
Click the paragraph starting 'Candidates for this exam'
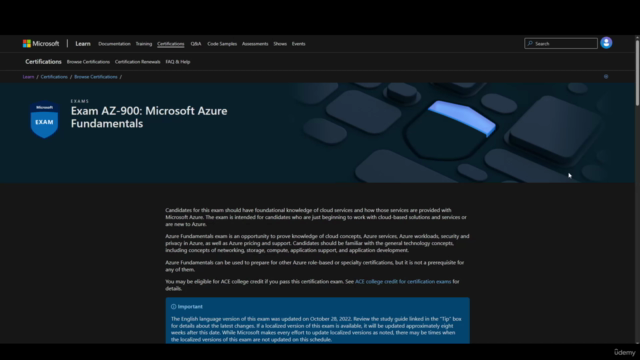pyautogui.click(x=316, y=217)
